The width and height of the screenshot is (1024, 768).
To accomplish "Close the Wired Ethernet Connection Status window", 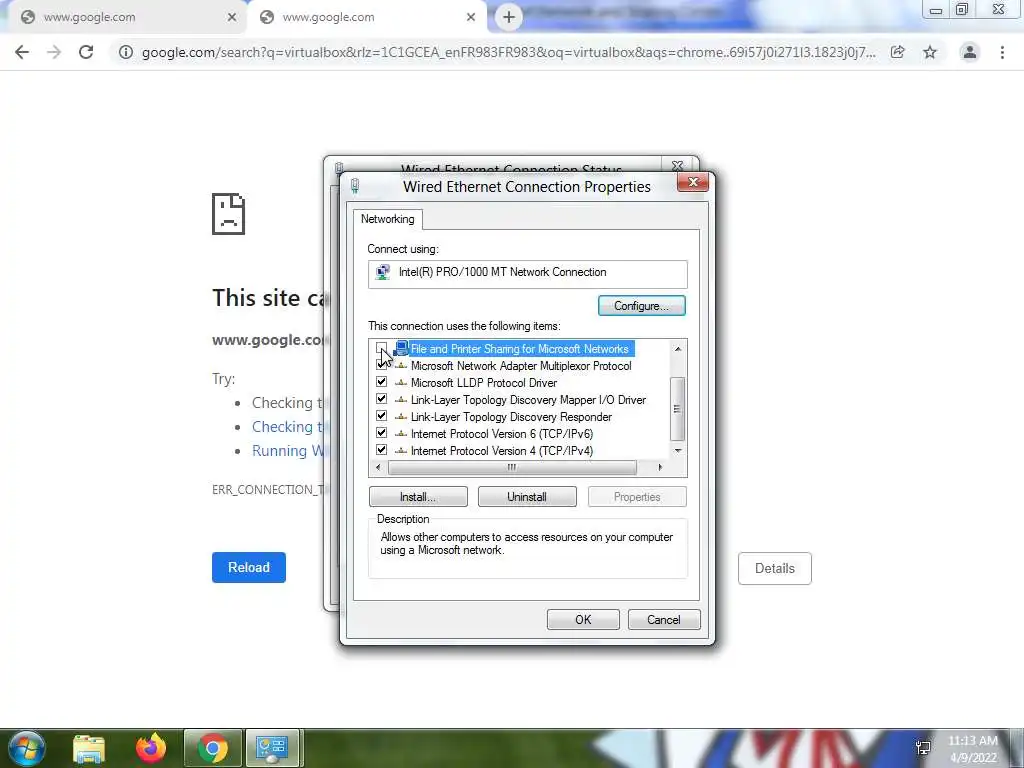I will point(678,166).
